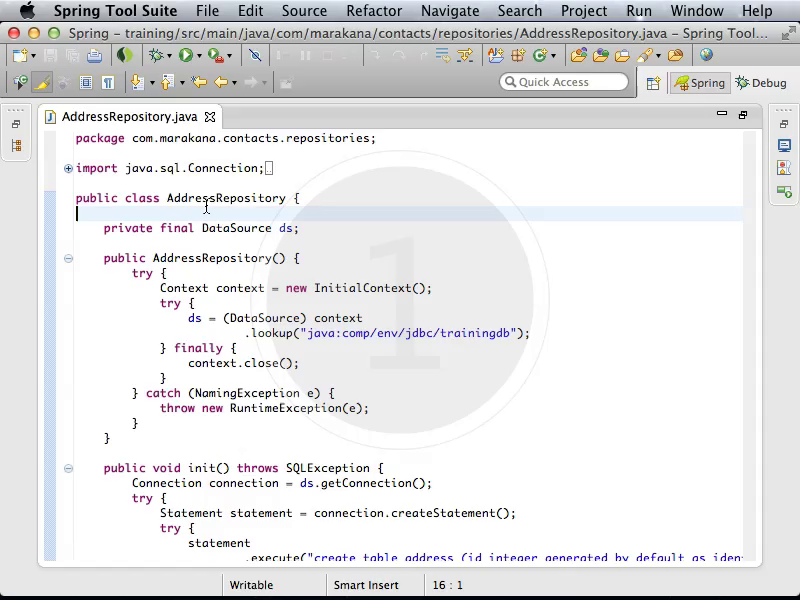Click the 16 : 1 cursor position

coord(447,585)
